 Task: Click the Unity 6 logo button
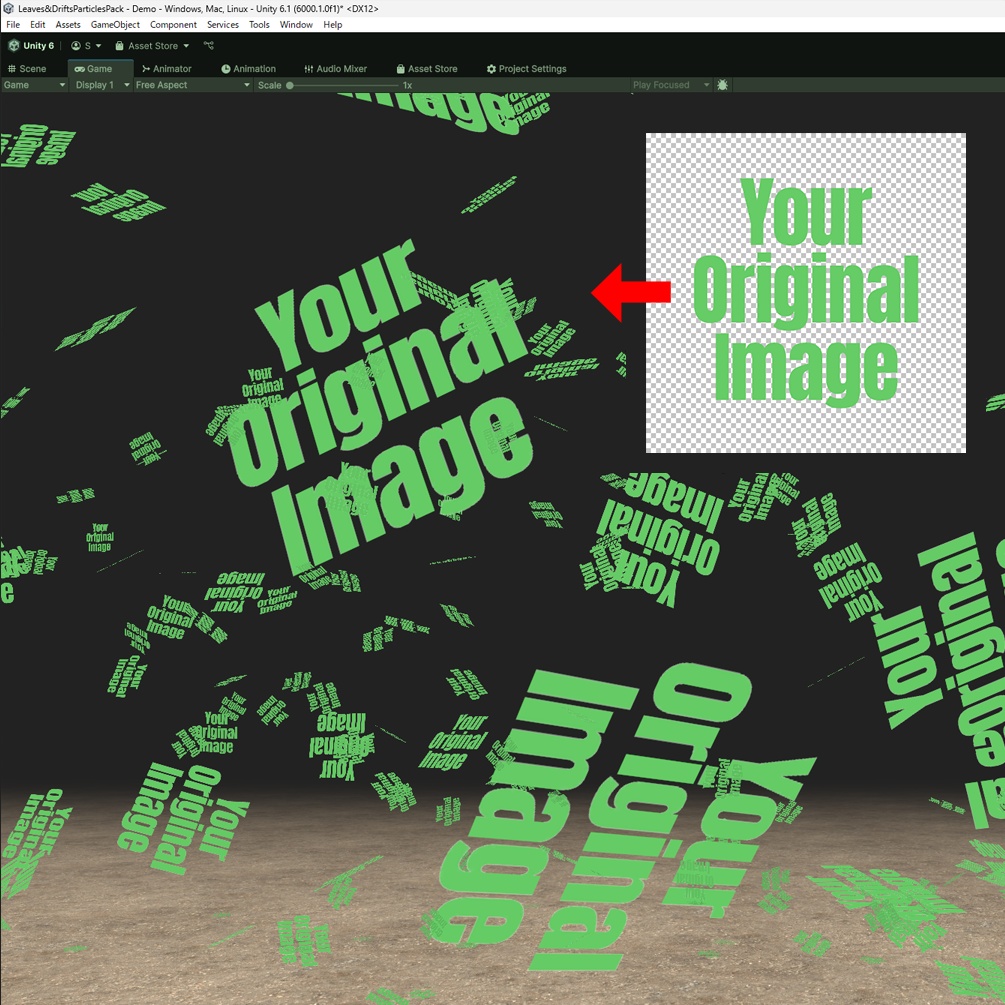click(31, 46)
